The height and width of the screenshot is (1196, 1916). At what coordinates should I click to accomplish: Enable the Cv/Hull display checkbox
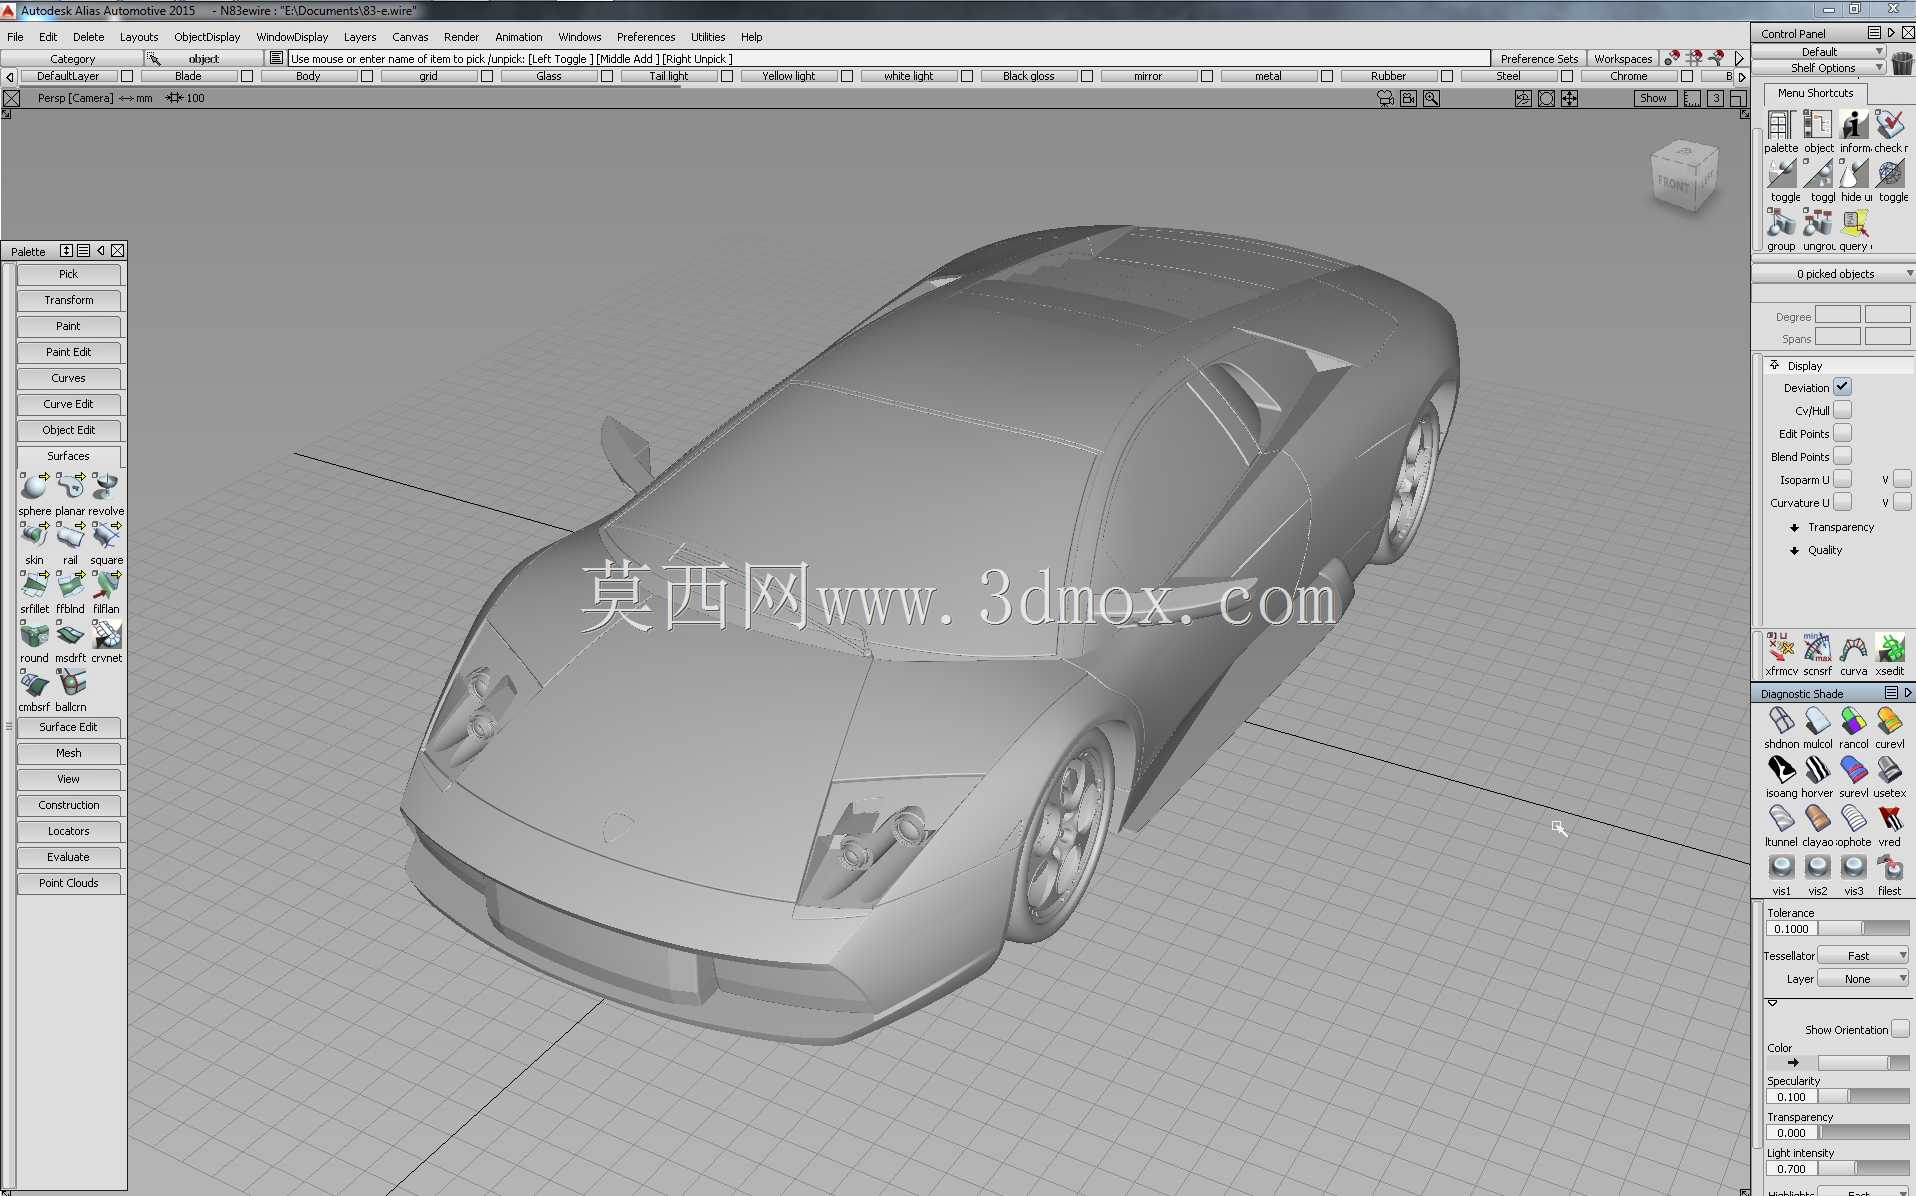coord(1842,410)
